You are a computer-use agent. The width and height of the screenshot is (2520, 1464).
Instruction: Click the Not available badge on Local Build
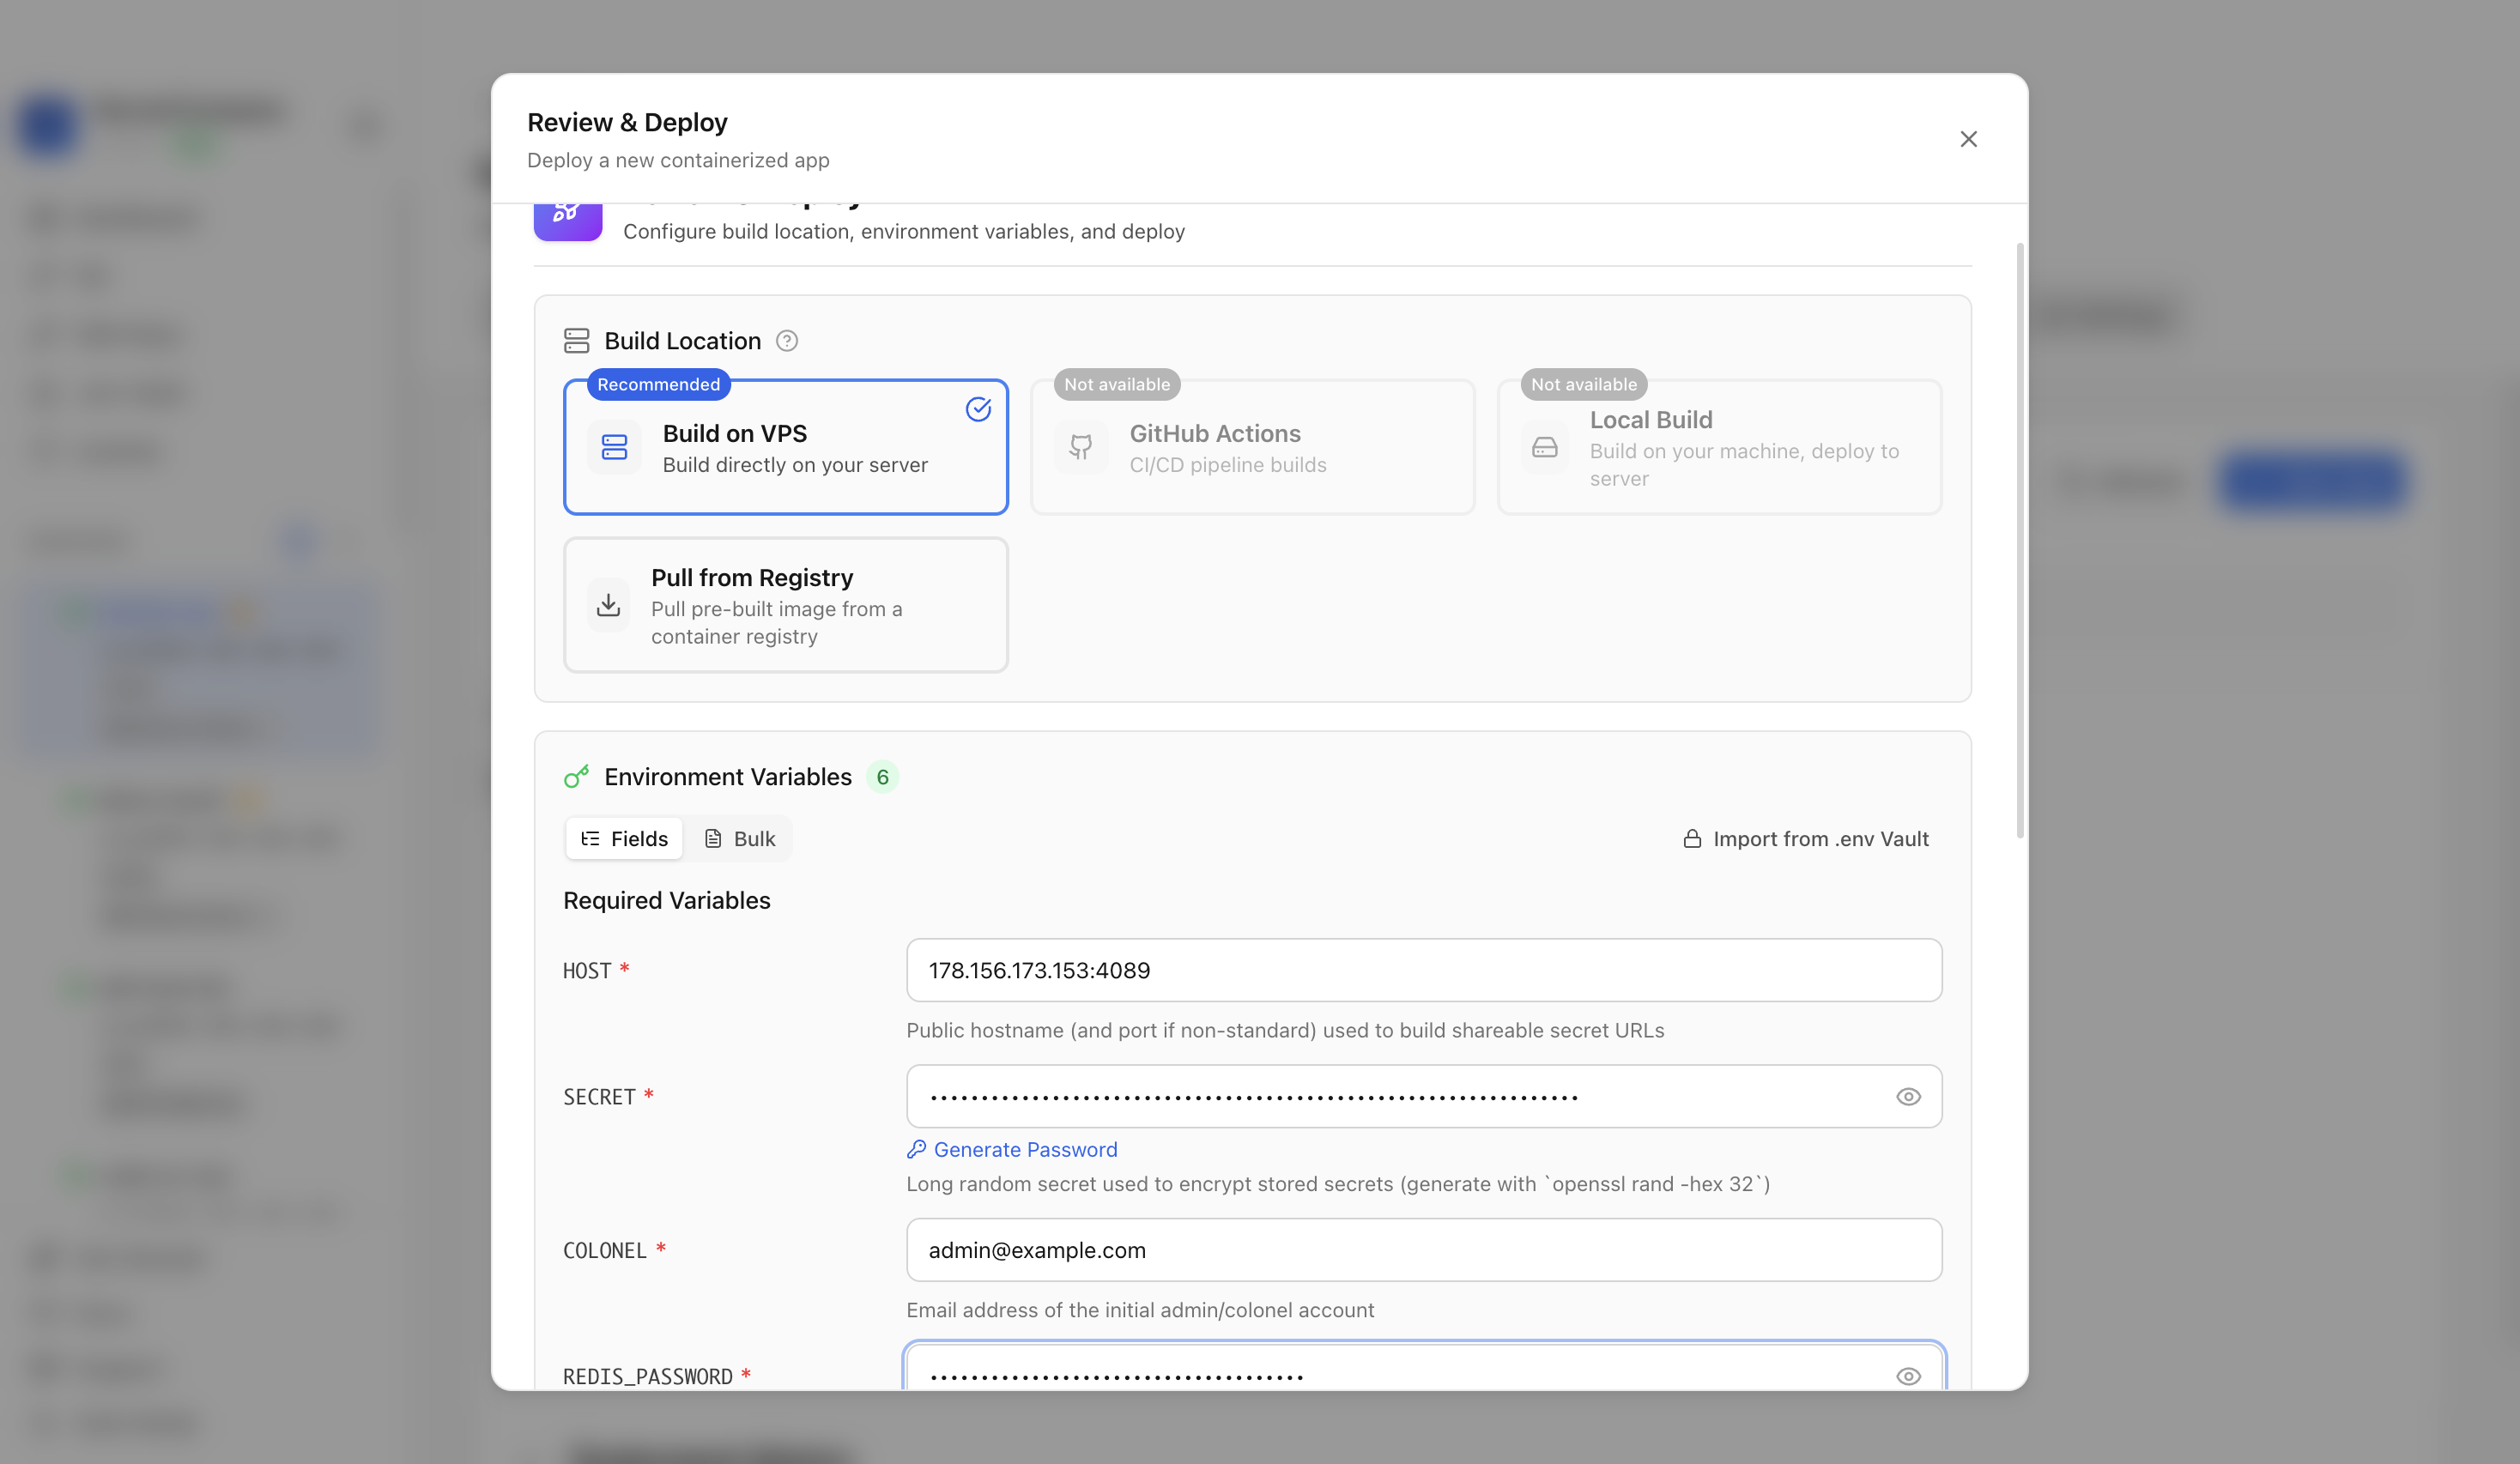pyautogui.click(x=1584, y=385)
